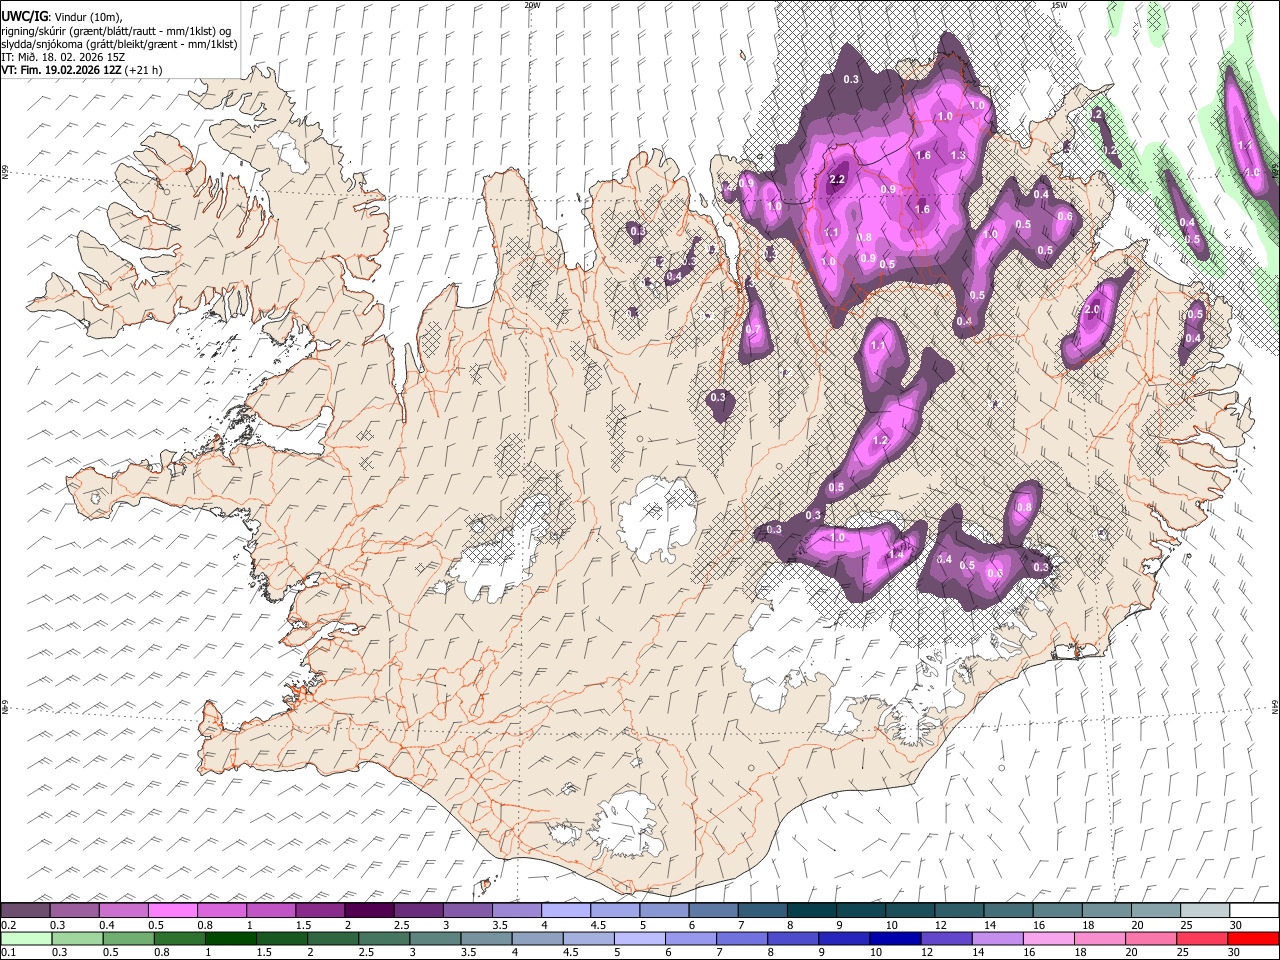Pick the light gray 25 swatch, upper legend row
Screen dimensions: 1280x960
[x=1204, y=910]
